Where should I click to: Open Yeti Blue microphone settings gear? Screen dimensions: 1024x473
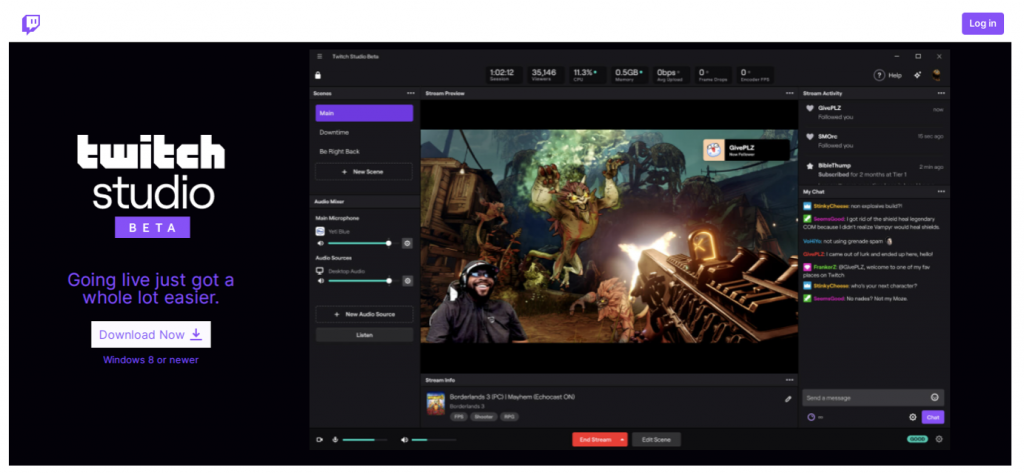[x=407, y=243]
